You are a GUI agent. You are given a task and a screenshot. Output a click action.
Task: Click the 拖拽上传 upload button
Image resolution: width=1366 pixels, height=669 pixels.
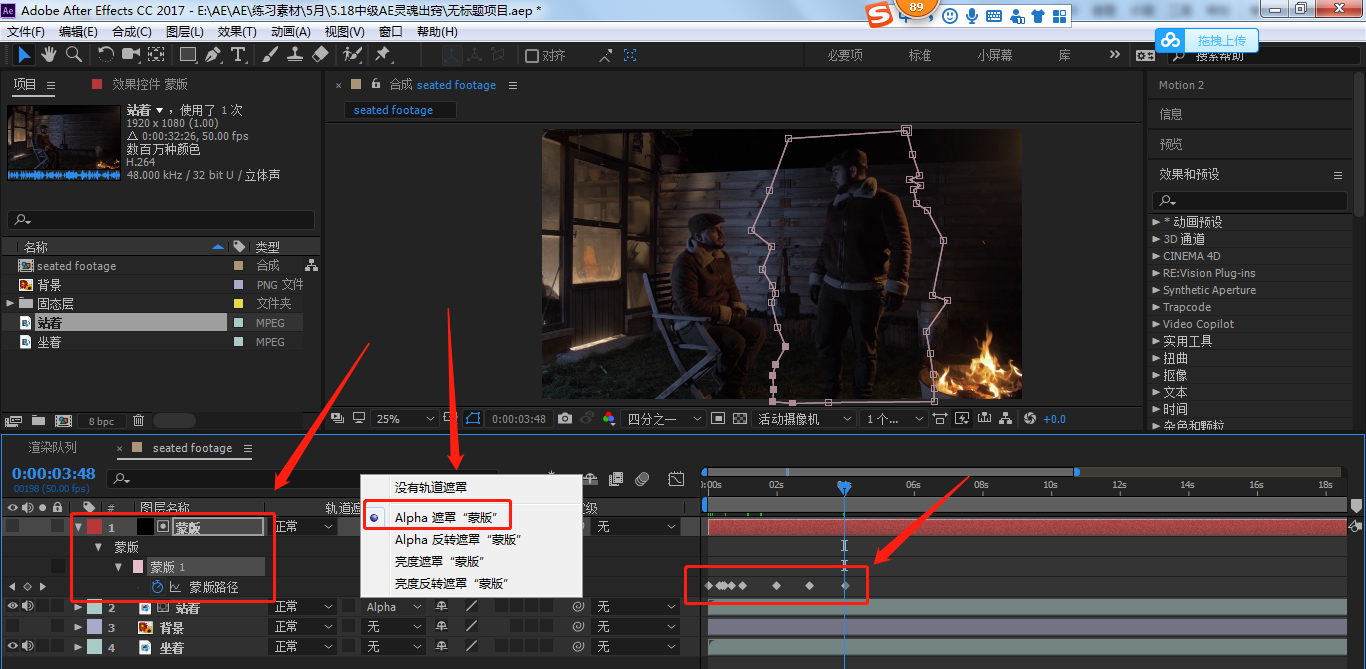[x=1207, y=41]
